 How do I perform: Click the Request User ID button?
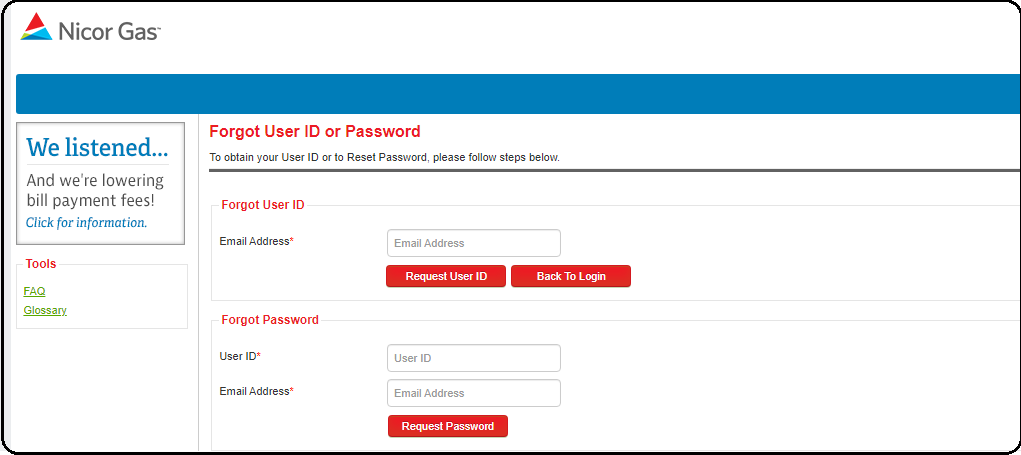pyautogui.click(x=446, y=276)
